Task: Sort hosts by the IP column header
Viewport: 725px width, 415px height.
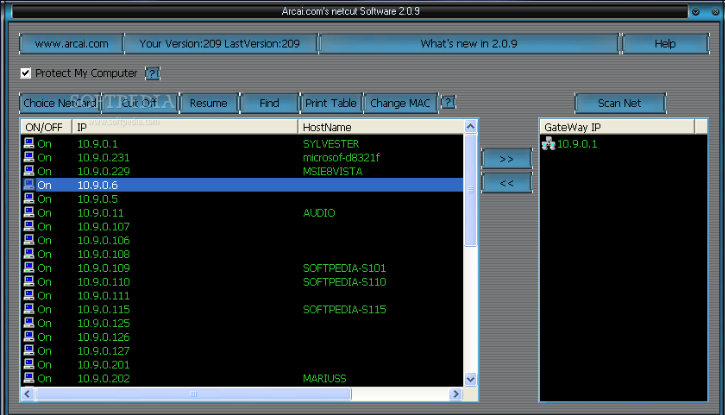Action: point(185,128)
